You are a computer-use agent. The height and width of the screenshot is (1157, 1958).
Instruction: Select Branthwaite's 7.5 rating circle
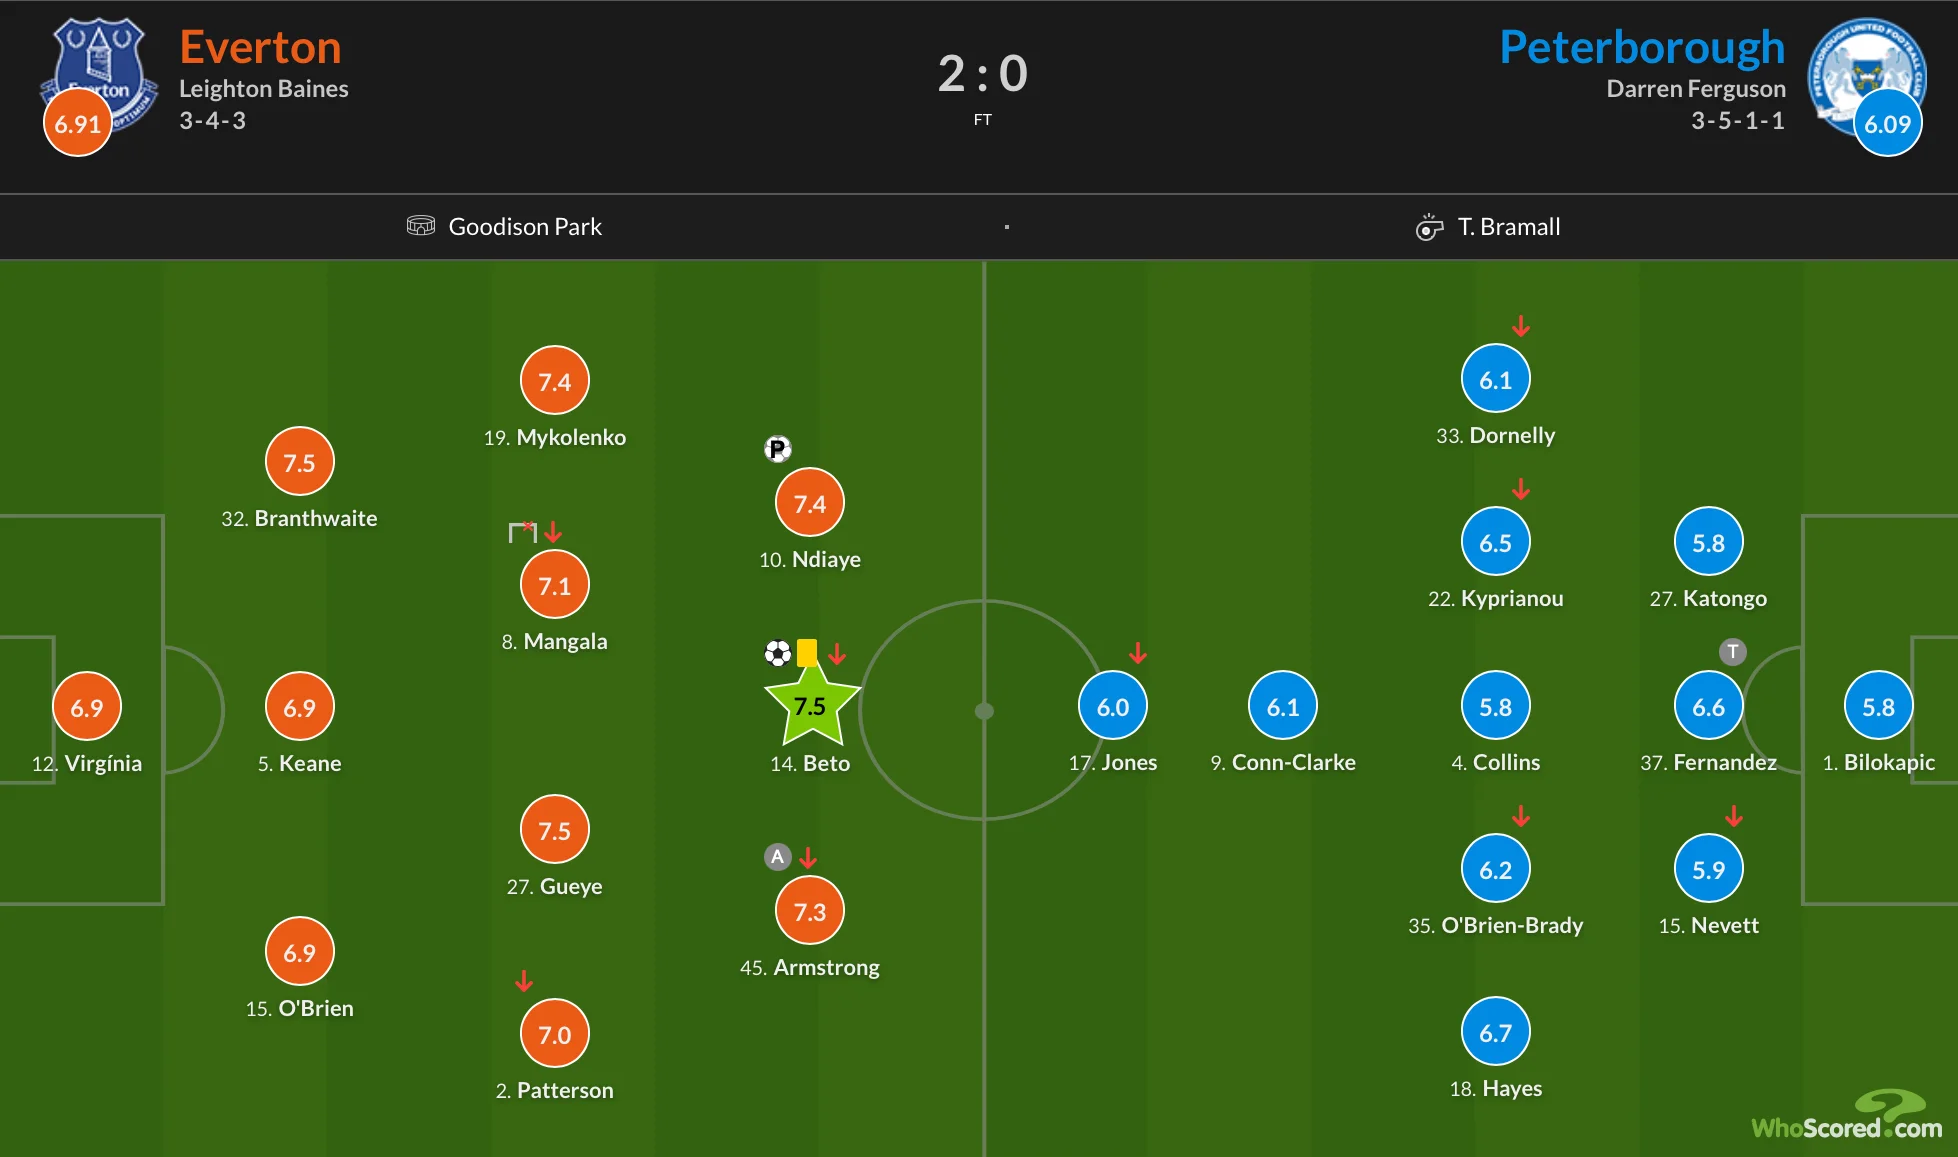(x=299, y=462)
